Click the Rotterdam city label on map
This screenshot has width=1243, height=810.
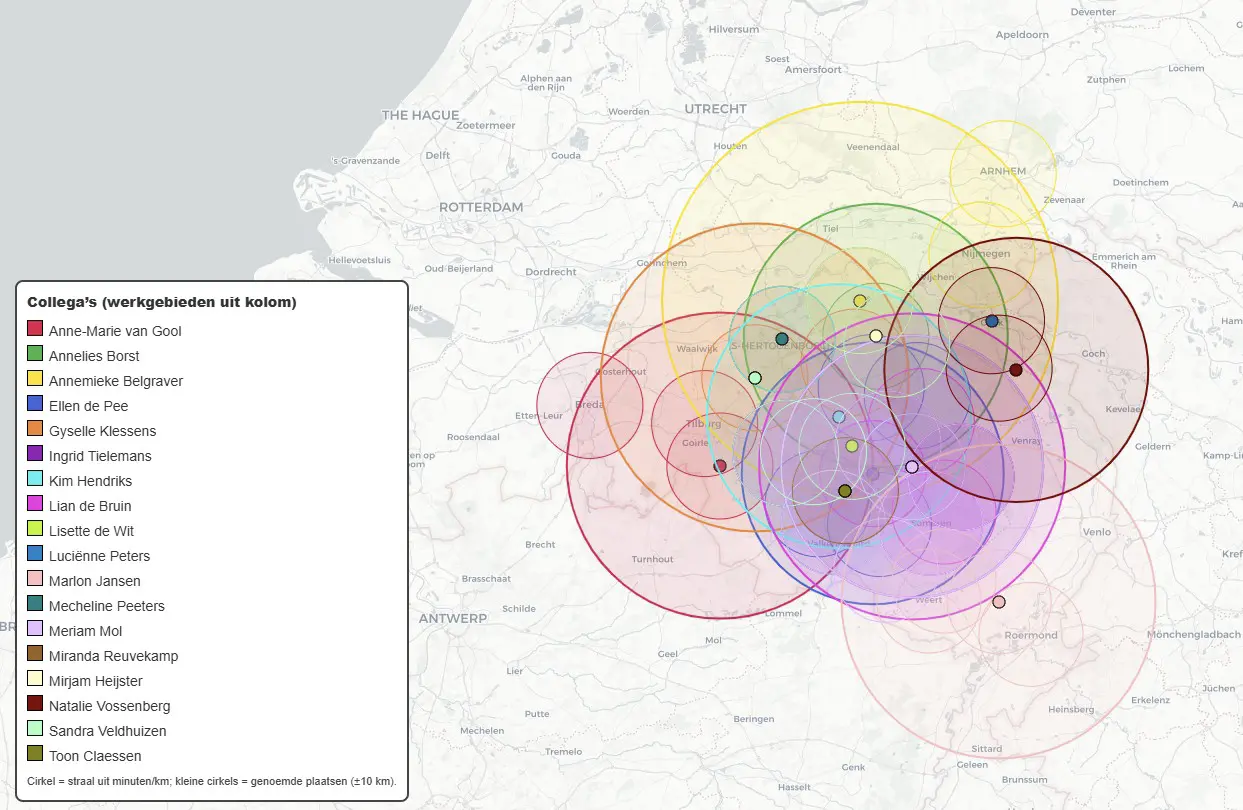point(481,207)
